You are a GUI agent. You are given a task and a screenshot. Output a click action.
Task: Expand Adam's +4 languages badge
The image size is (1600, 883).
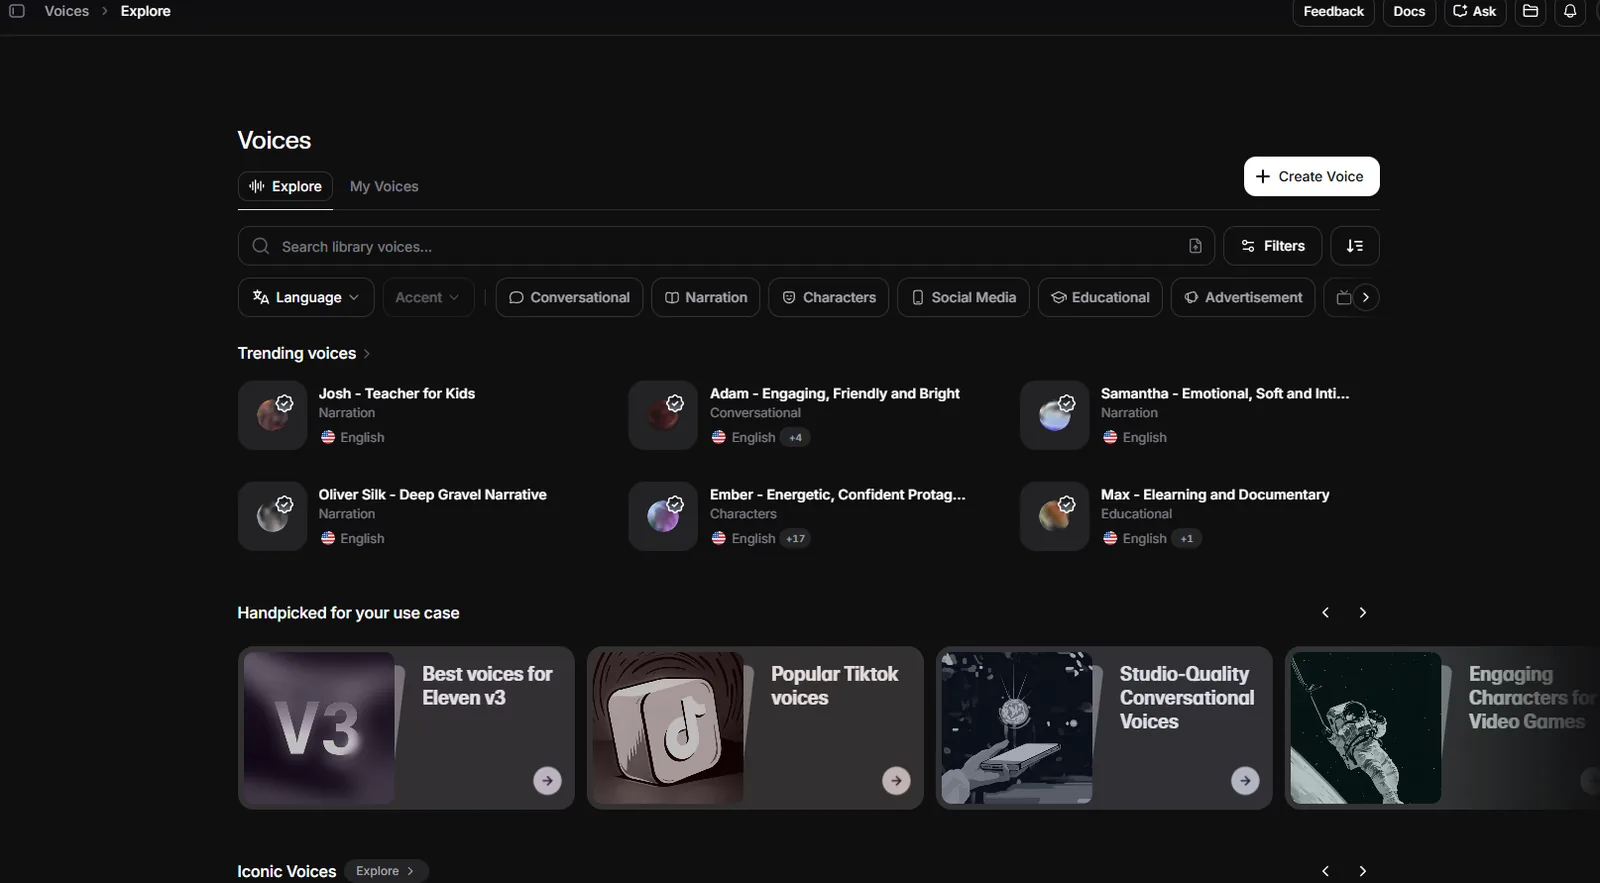(x=795, y=437)
